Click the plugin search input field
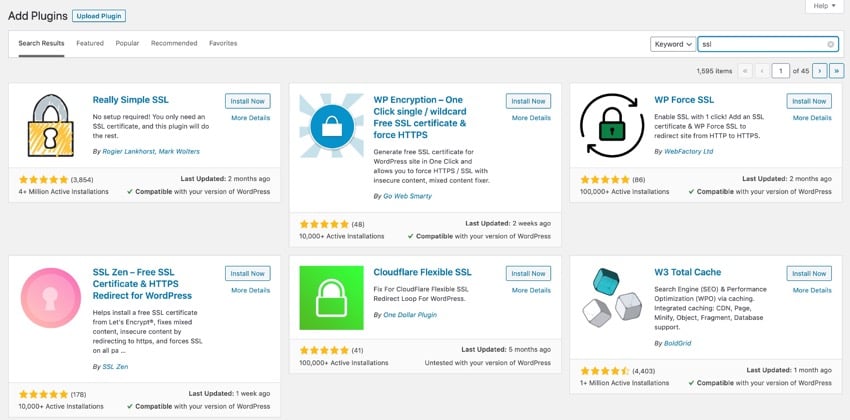 (x=762, y=44)
